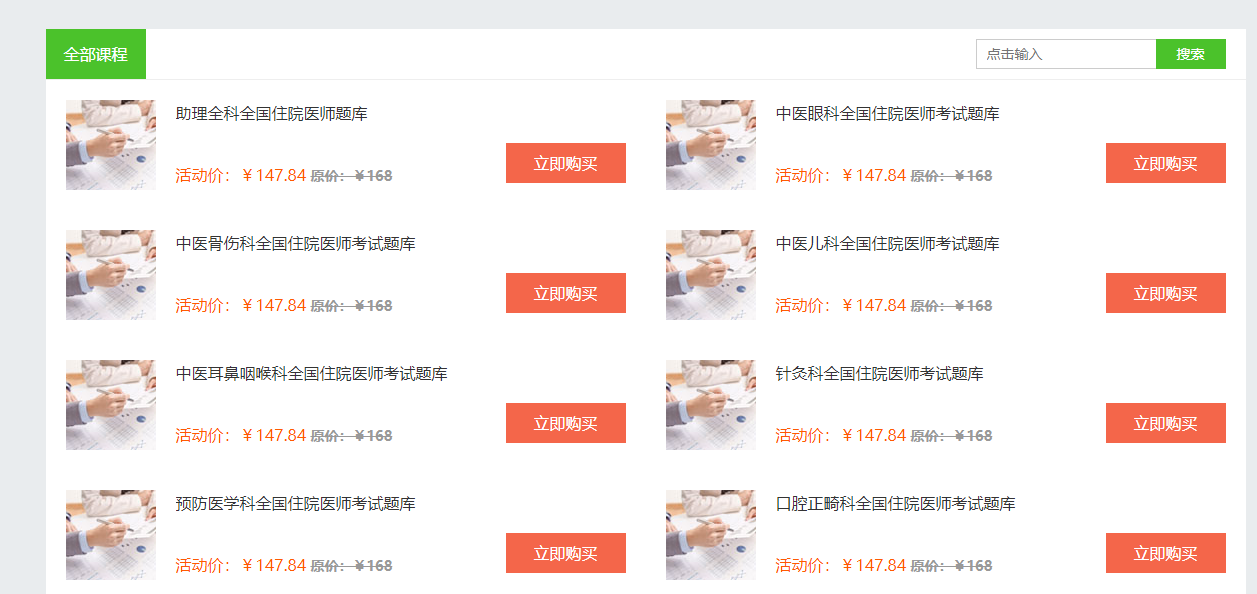Buy 中医骨伤科 course via 立即购买

tap(566, 293)
